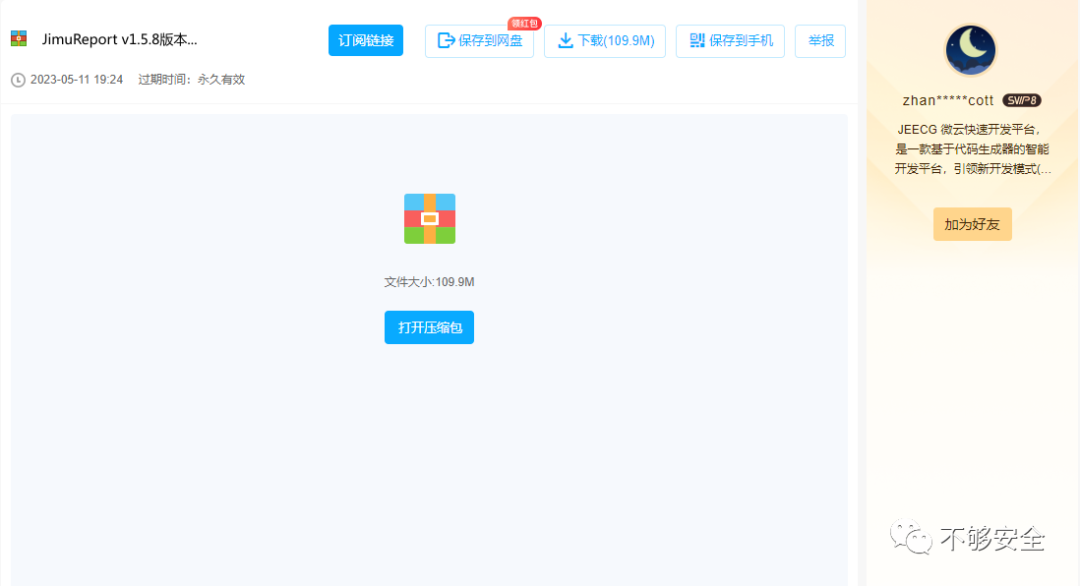The width and height of the screenshot is (1080, 586).
Task: Click the large zip archive icon
Action: pyautogui.click(x=429, y=218)
